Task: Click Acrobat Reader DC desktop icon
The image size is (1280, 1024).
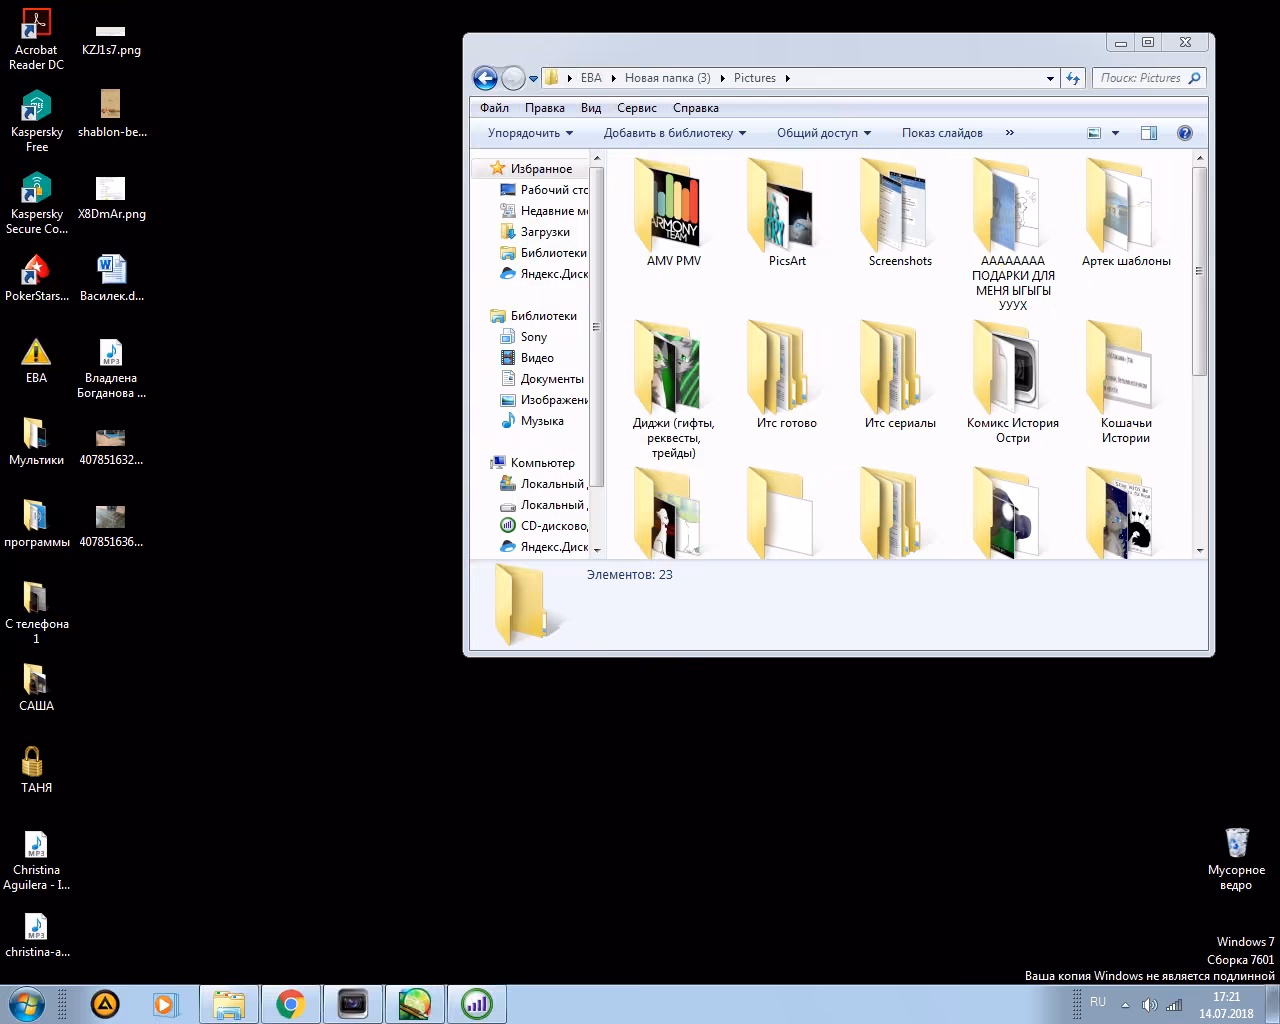Action: 36,40
